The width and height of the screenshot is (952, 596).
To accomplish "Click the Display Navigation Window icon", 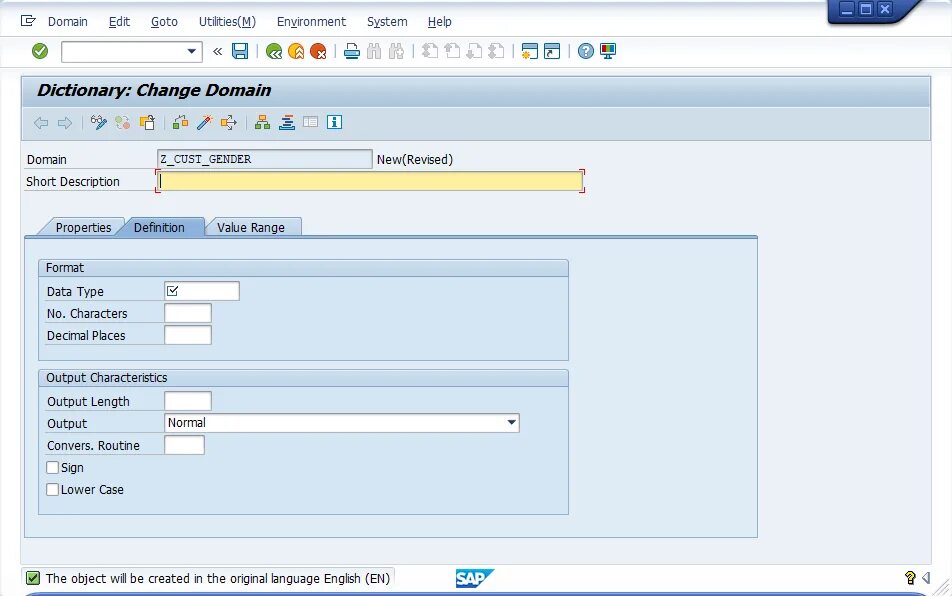I will point(287,123).
